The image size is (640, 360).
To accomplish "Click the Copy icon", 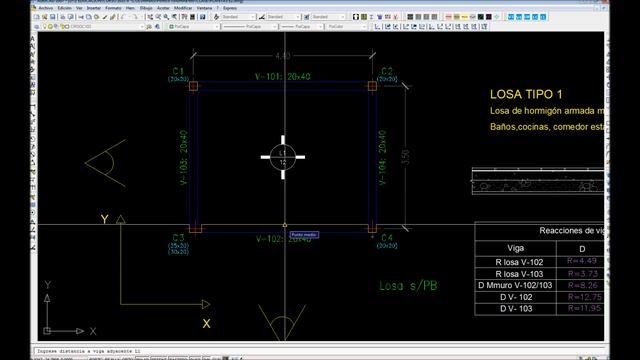I will [89, 17].
